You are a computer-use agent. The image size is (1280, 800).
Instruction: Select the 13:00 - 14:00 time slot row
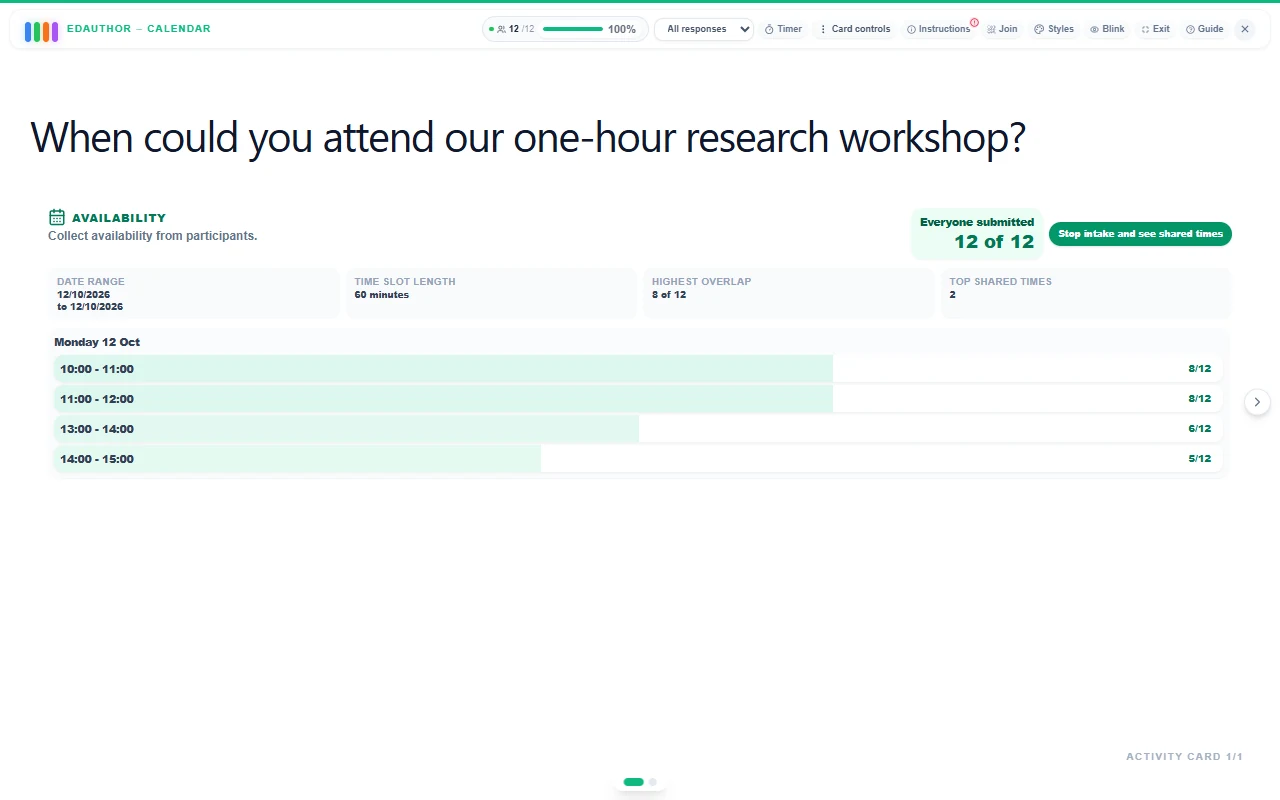[638, 429]
